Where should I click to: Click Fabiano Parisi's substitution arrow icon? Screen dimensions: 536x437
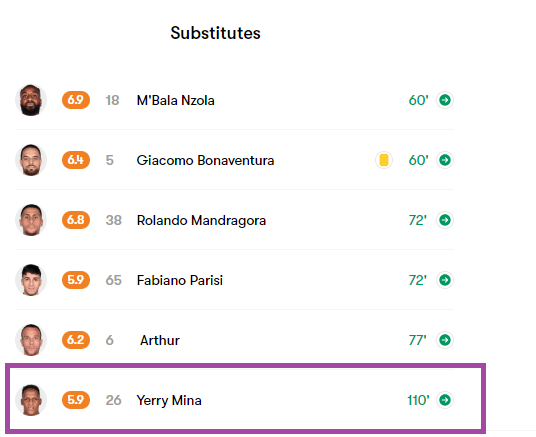pos(445,280)
